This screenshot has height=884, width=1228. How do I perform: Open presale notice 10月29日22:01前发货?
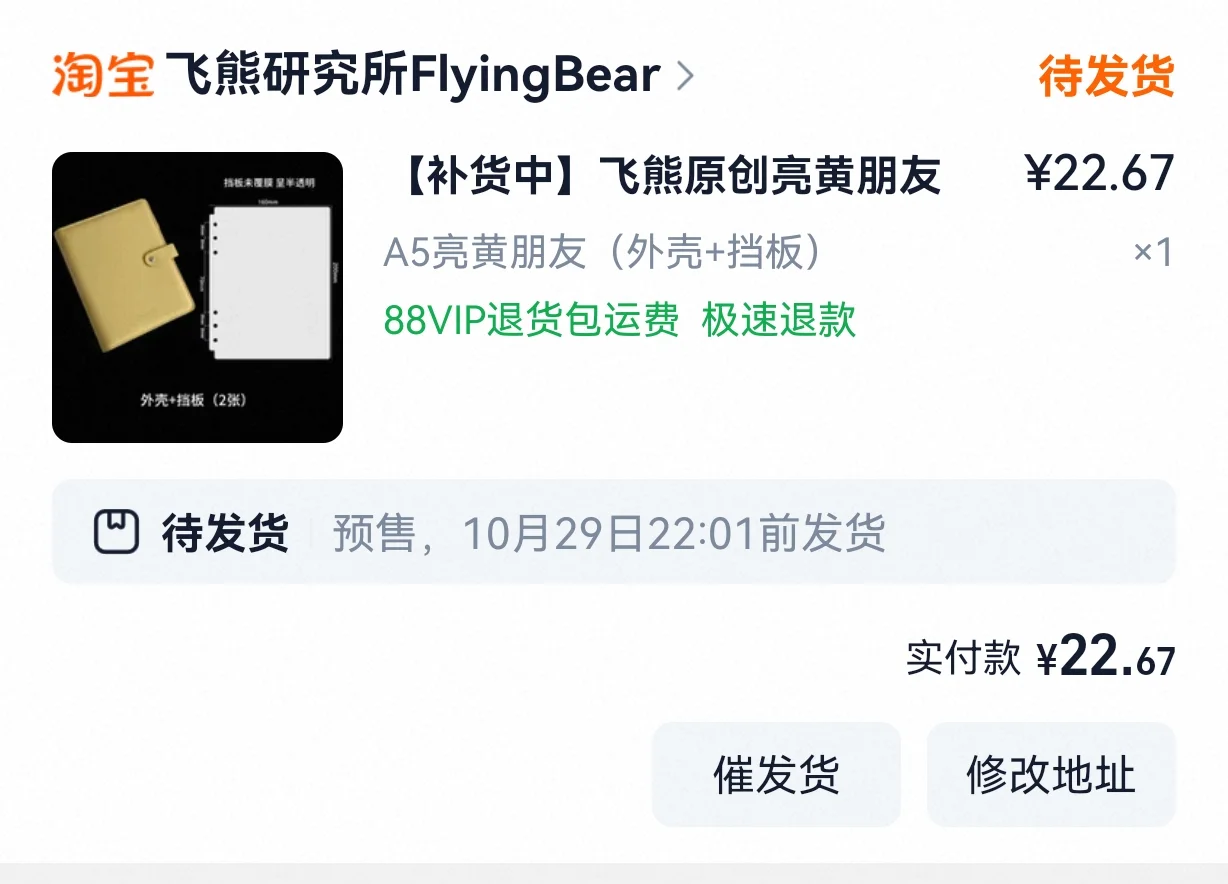[609, 533]
